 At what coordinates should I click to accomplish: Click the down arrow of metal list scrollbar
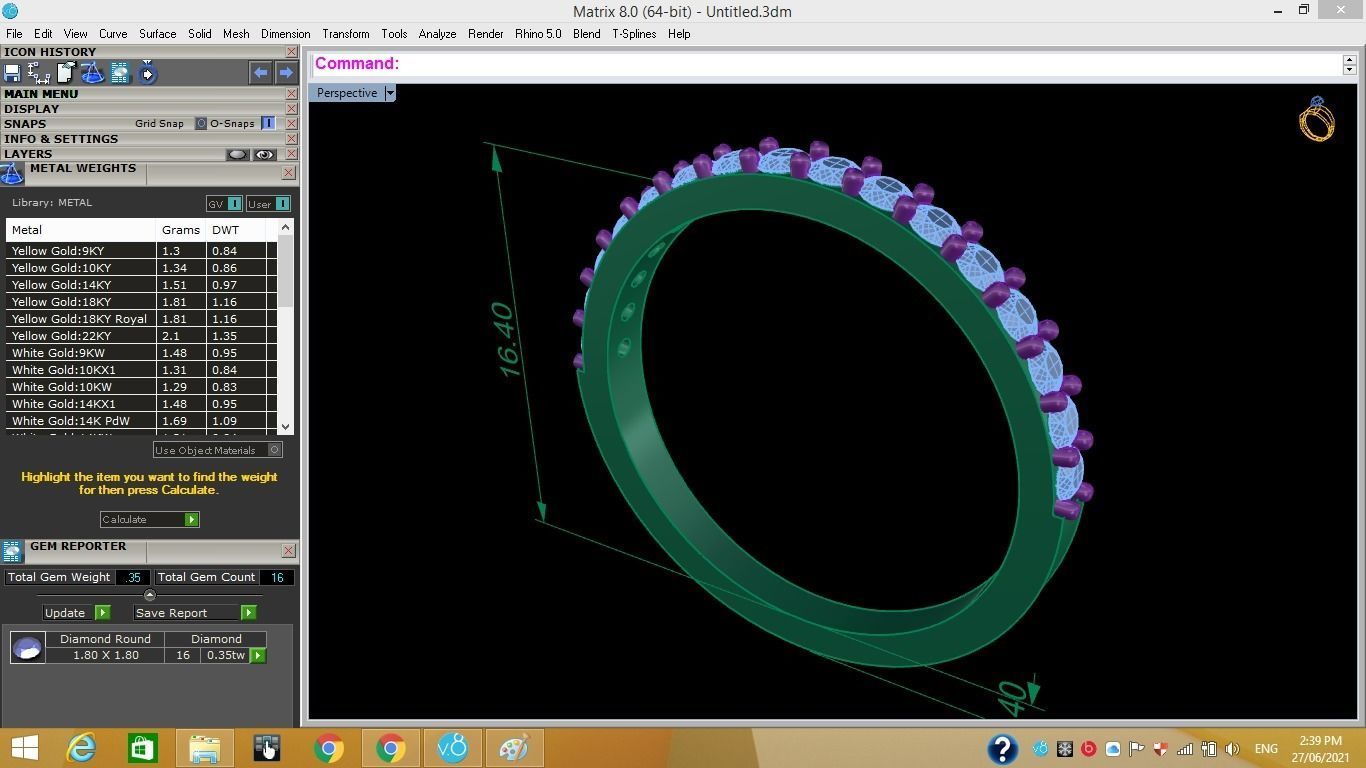(x=286, y=426)
